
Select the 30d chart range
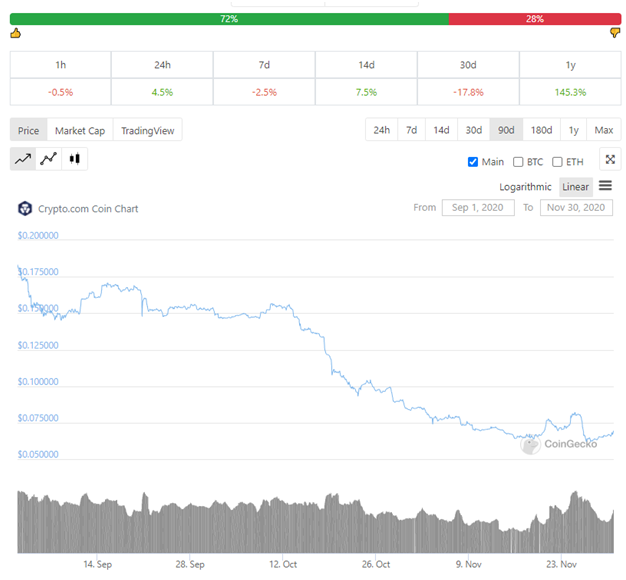[x=473, y=130]
